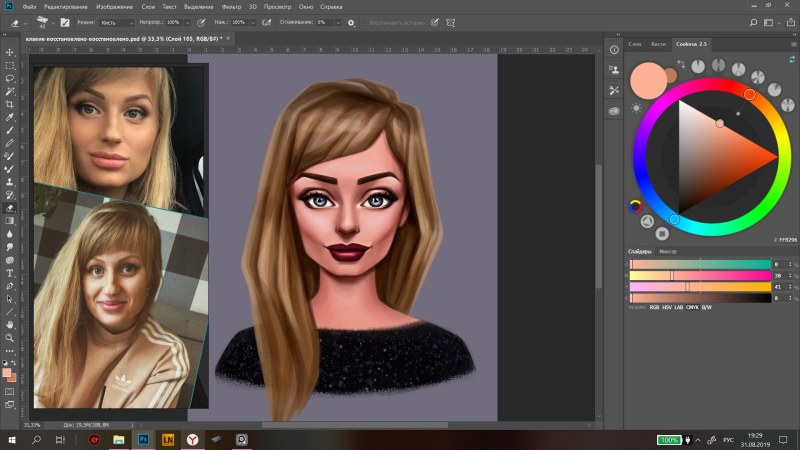Click the large peach foreground color swatch

click(x=648, y=78)
